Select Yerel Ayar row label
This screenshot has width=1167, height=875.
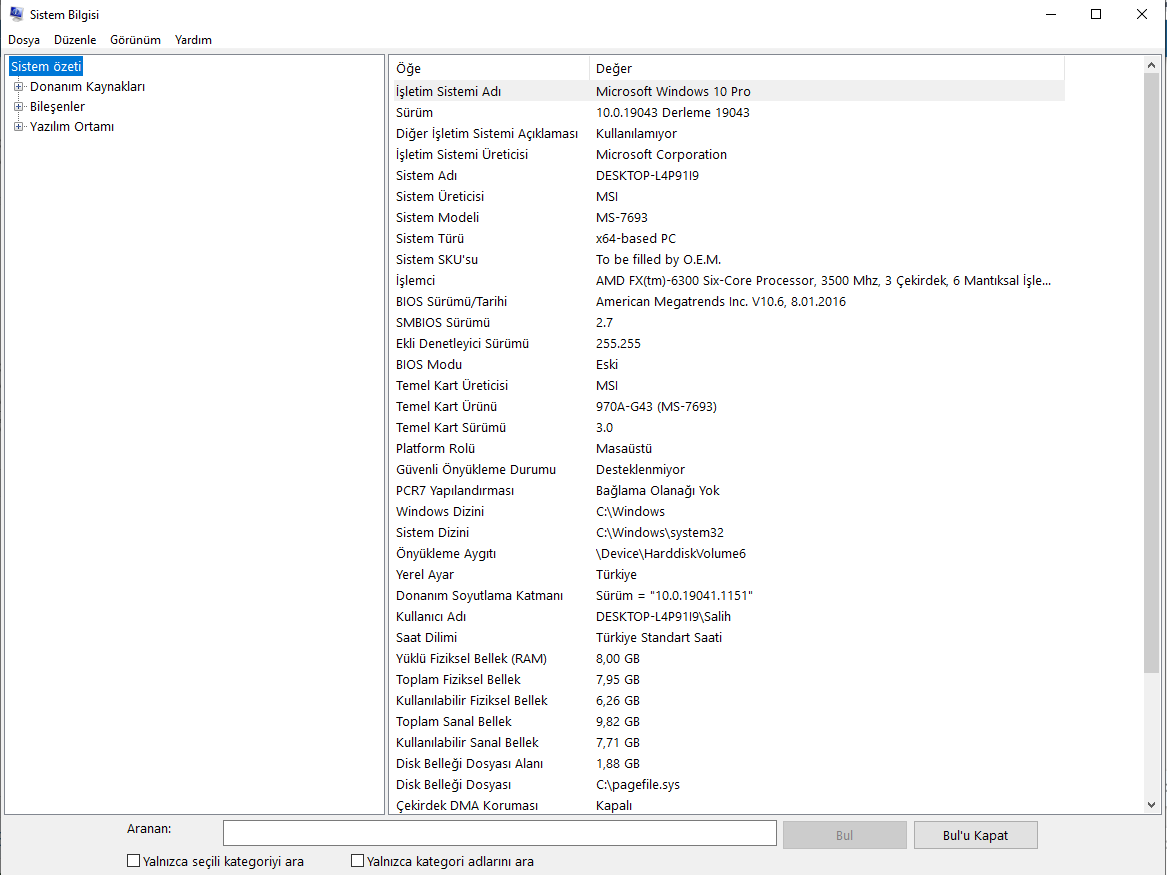(425, 574)
